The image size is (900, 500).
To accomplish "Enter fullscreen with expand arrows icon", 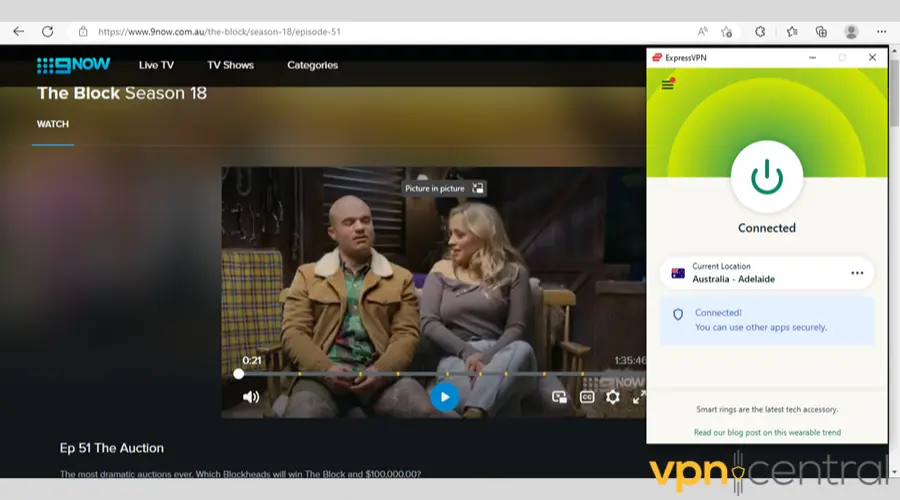I will (639, 397).
